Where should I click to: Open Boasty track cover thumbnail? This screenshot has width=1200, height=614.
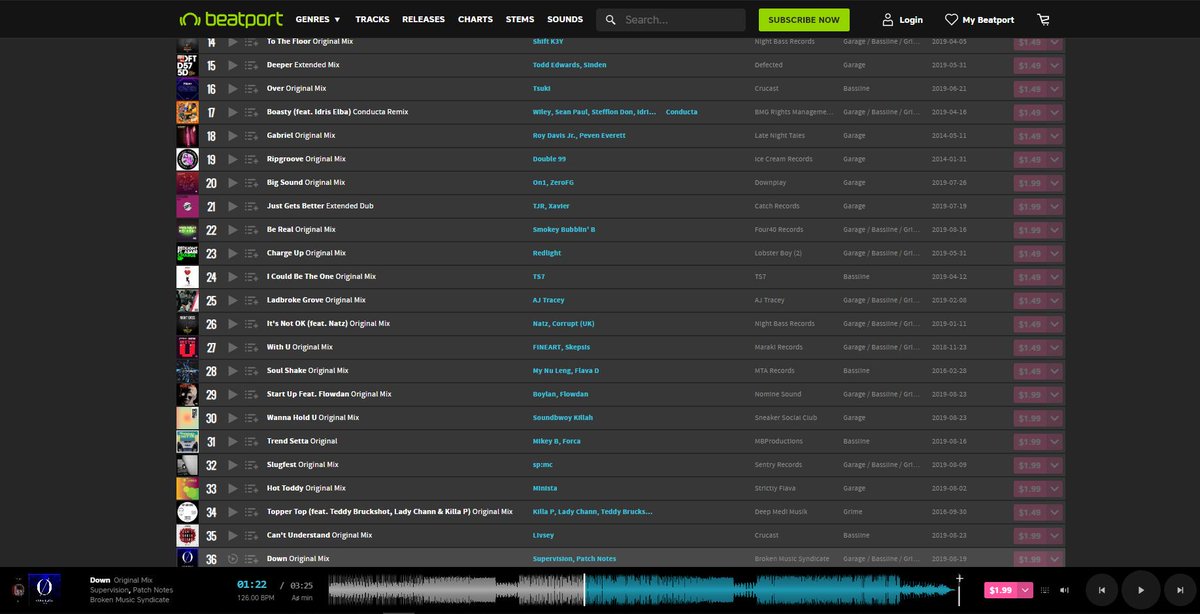(x=187, y=112)
